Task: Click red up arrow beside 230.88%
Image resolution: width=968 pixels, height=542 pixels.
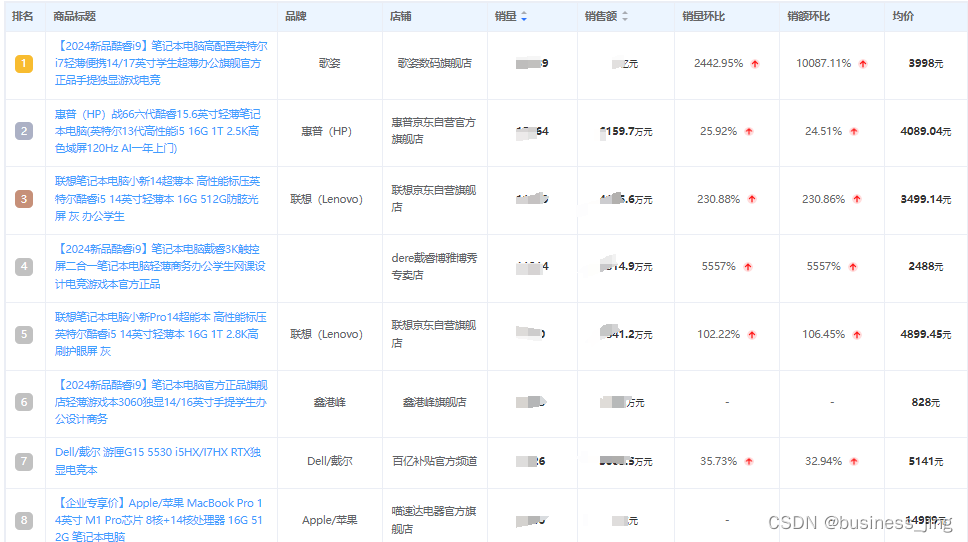Action: pos(752,199)
